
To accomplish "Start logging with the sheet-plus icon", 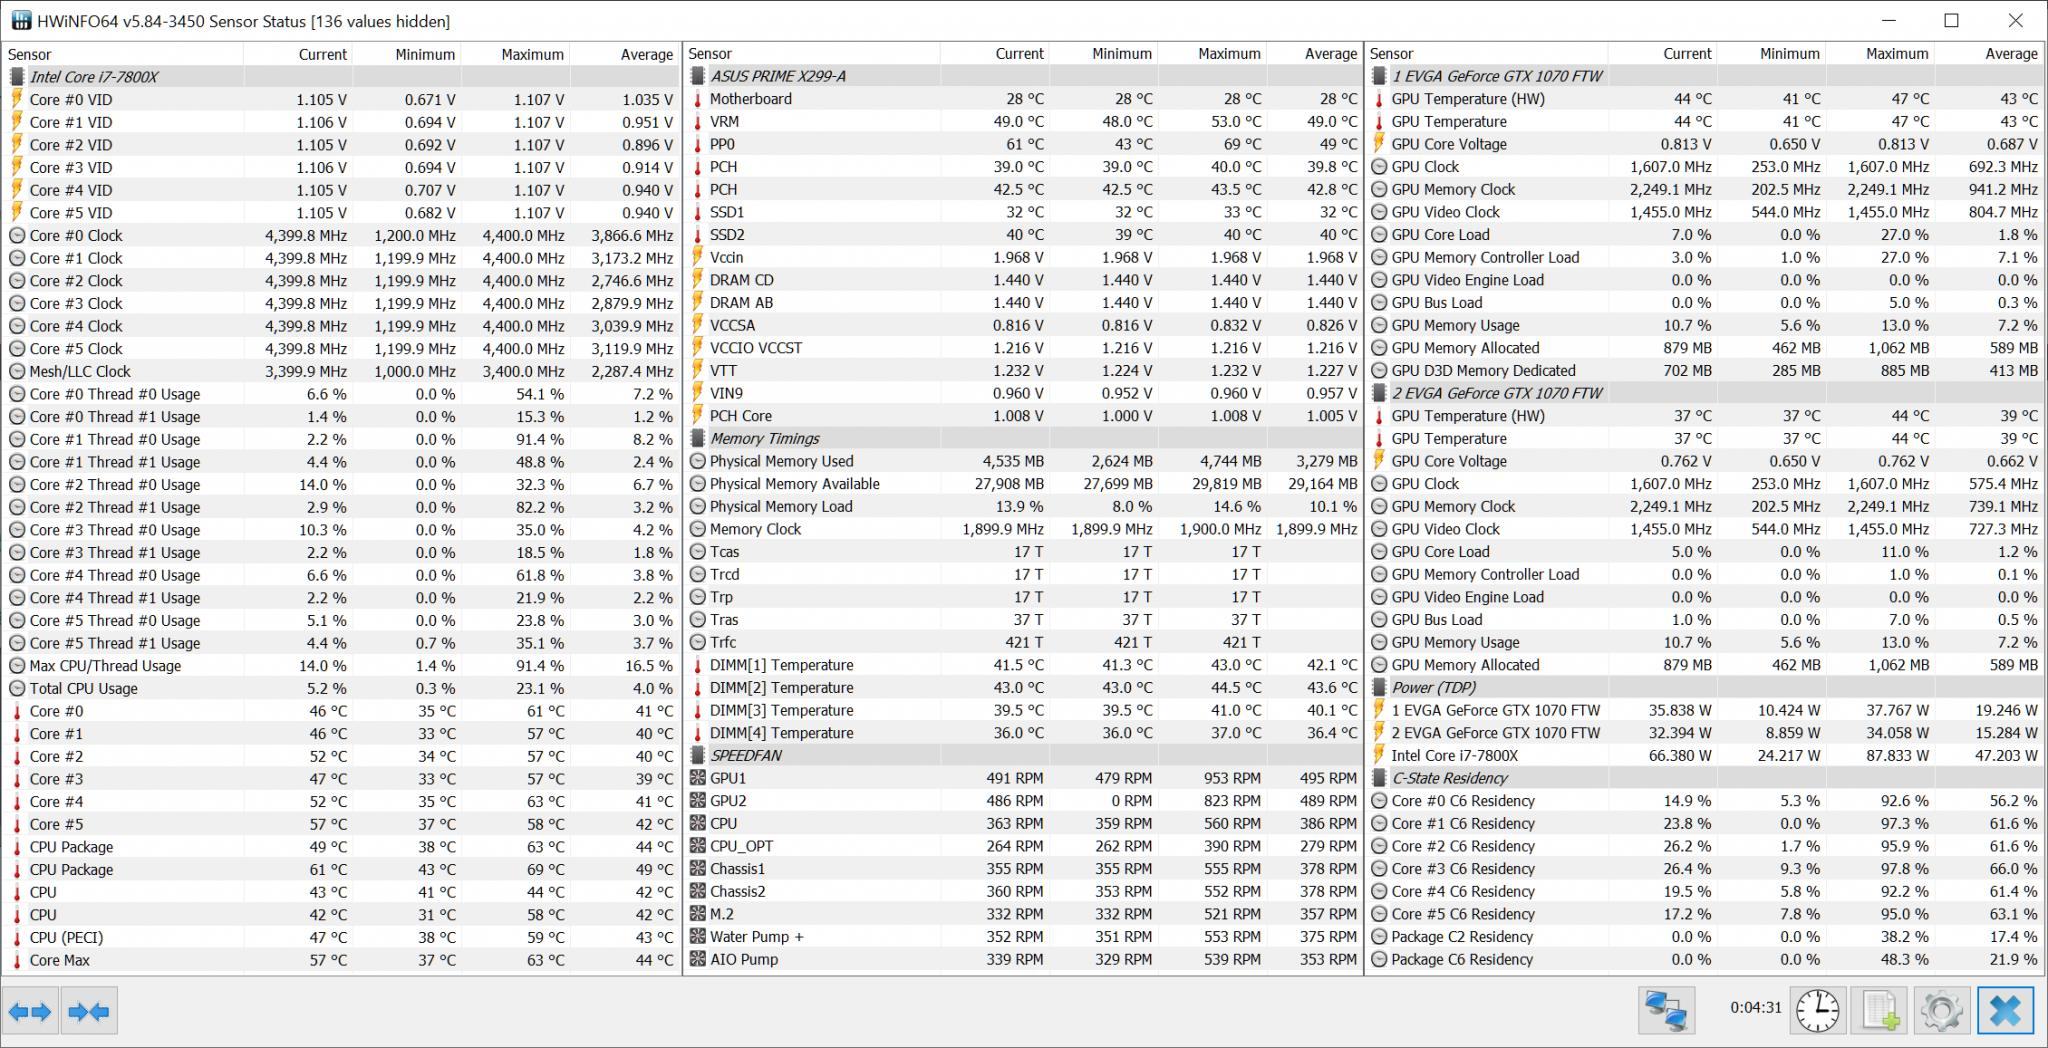I will pyautogui.click(x=1880, y=1010).
